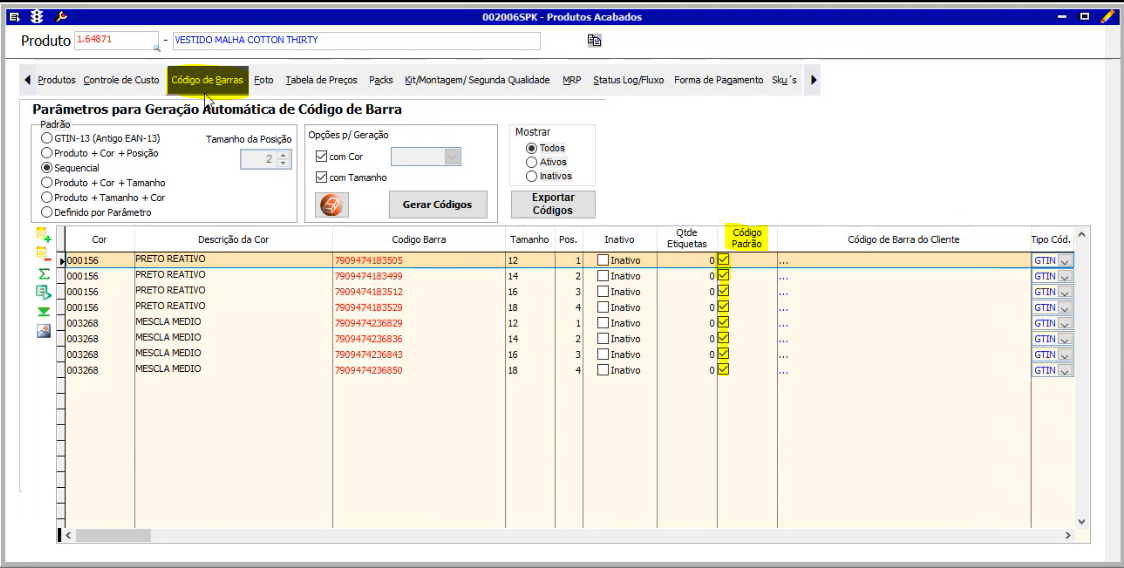This screenshot has height=568, width=1124.
Task: Select 'Ativos' in the Mostrar group
Action: pyautogui.click(x=531, y=162)
